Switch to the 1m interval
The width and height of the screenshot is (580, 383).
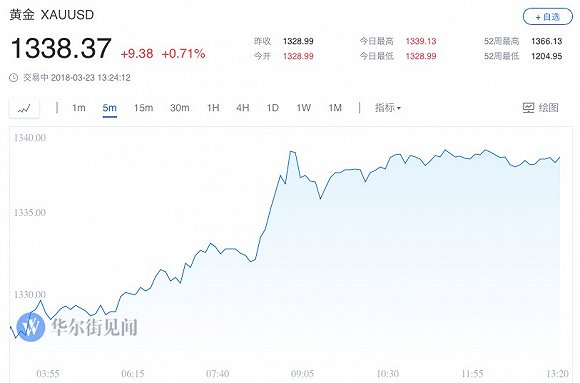[x=79, y=108]
